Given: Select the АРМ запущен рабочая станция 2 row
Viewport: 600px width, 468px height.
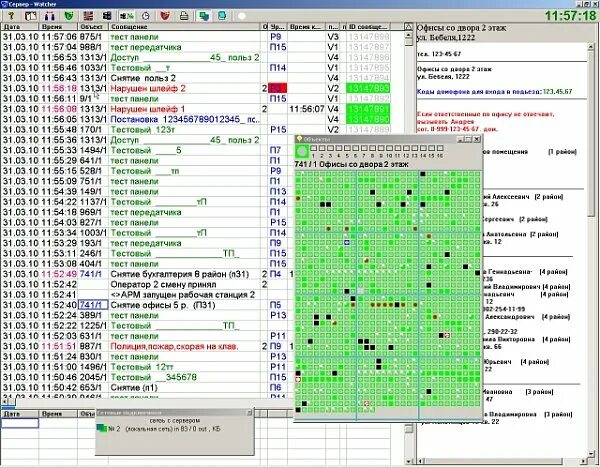Looking at the screenshot, I should click(147, 295).
